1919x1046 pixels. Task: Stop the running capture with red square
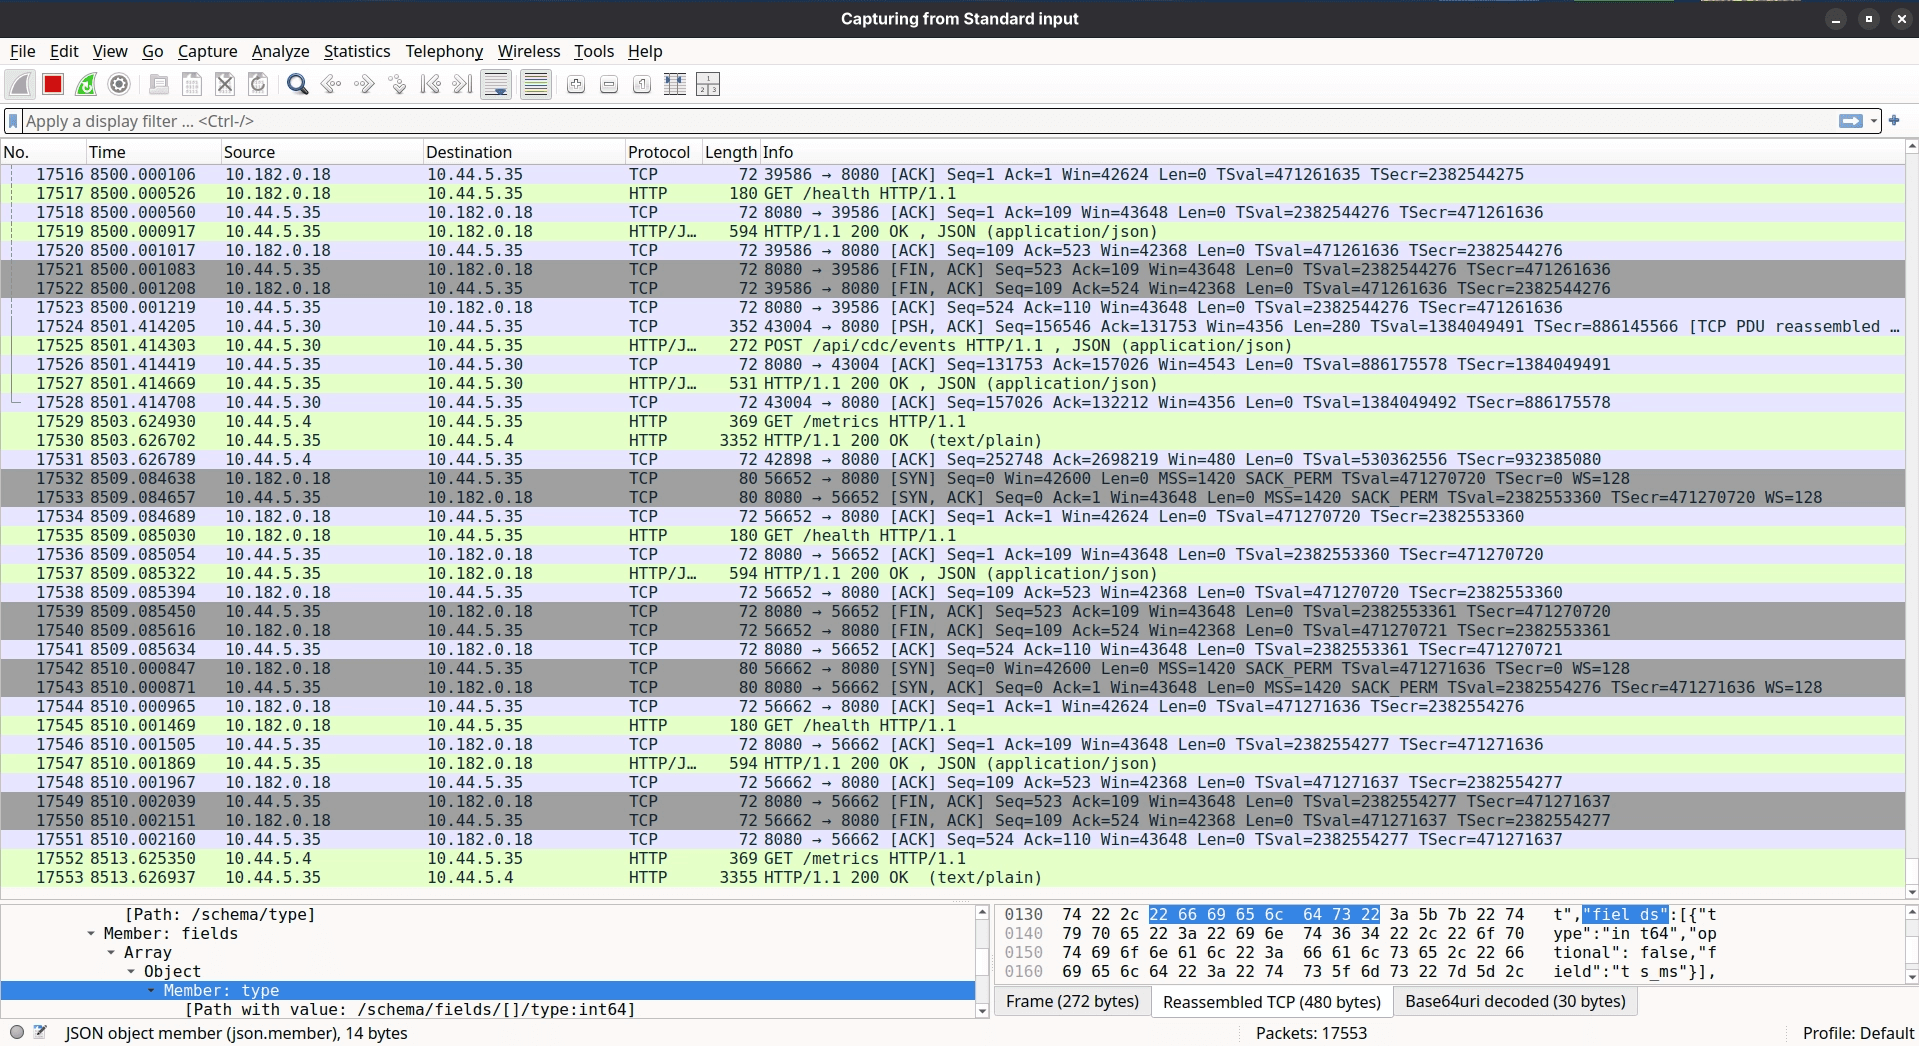53,85
